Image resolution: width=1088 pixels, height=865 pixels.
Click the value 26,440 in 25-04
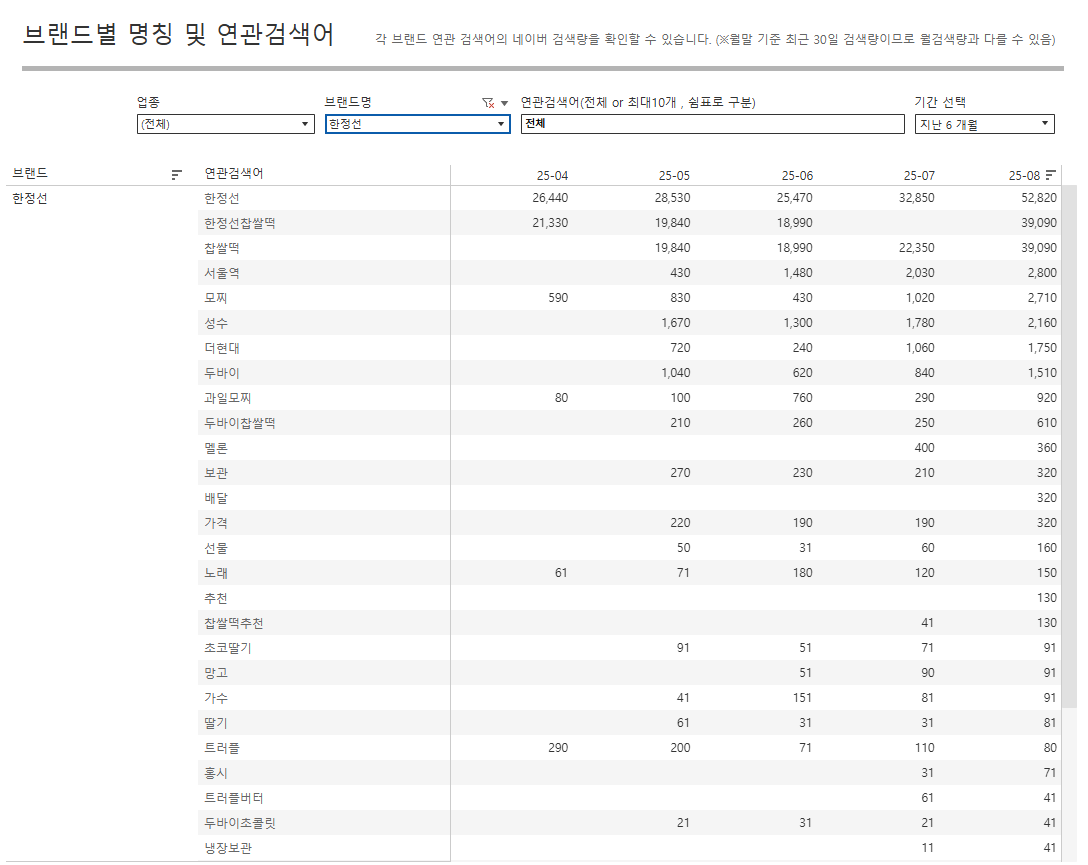[550, 198]
